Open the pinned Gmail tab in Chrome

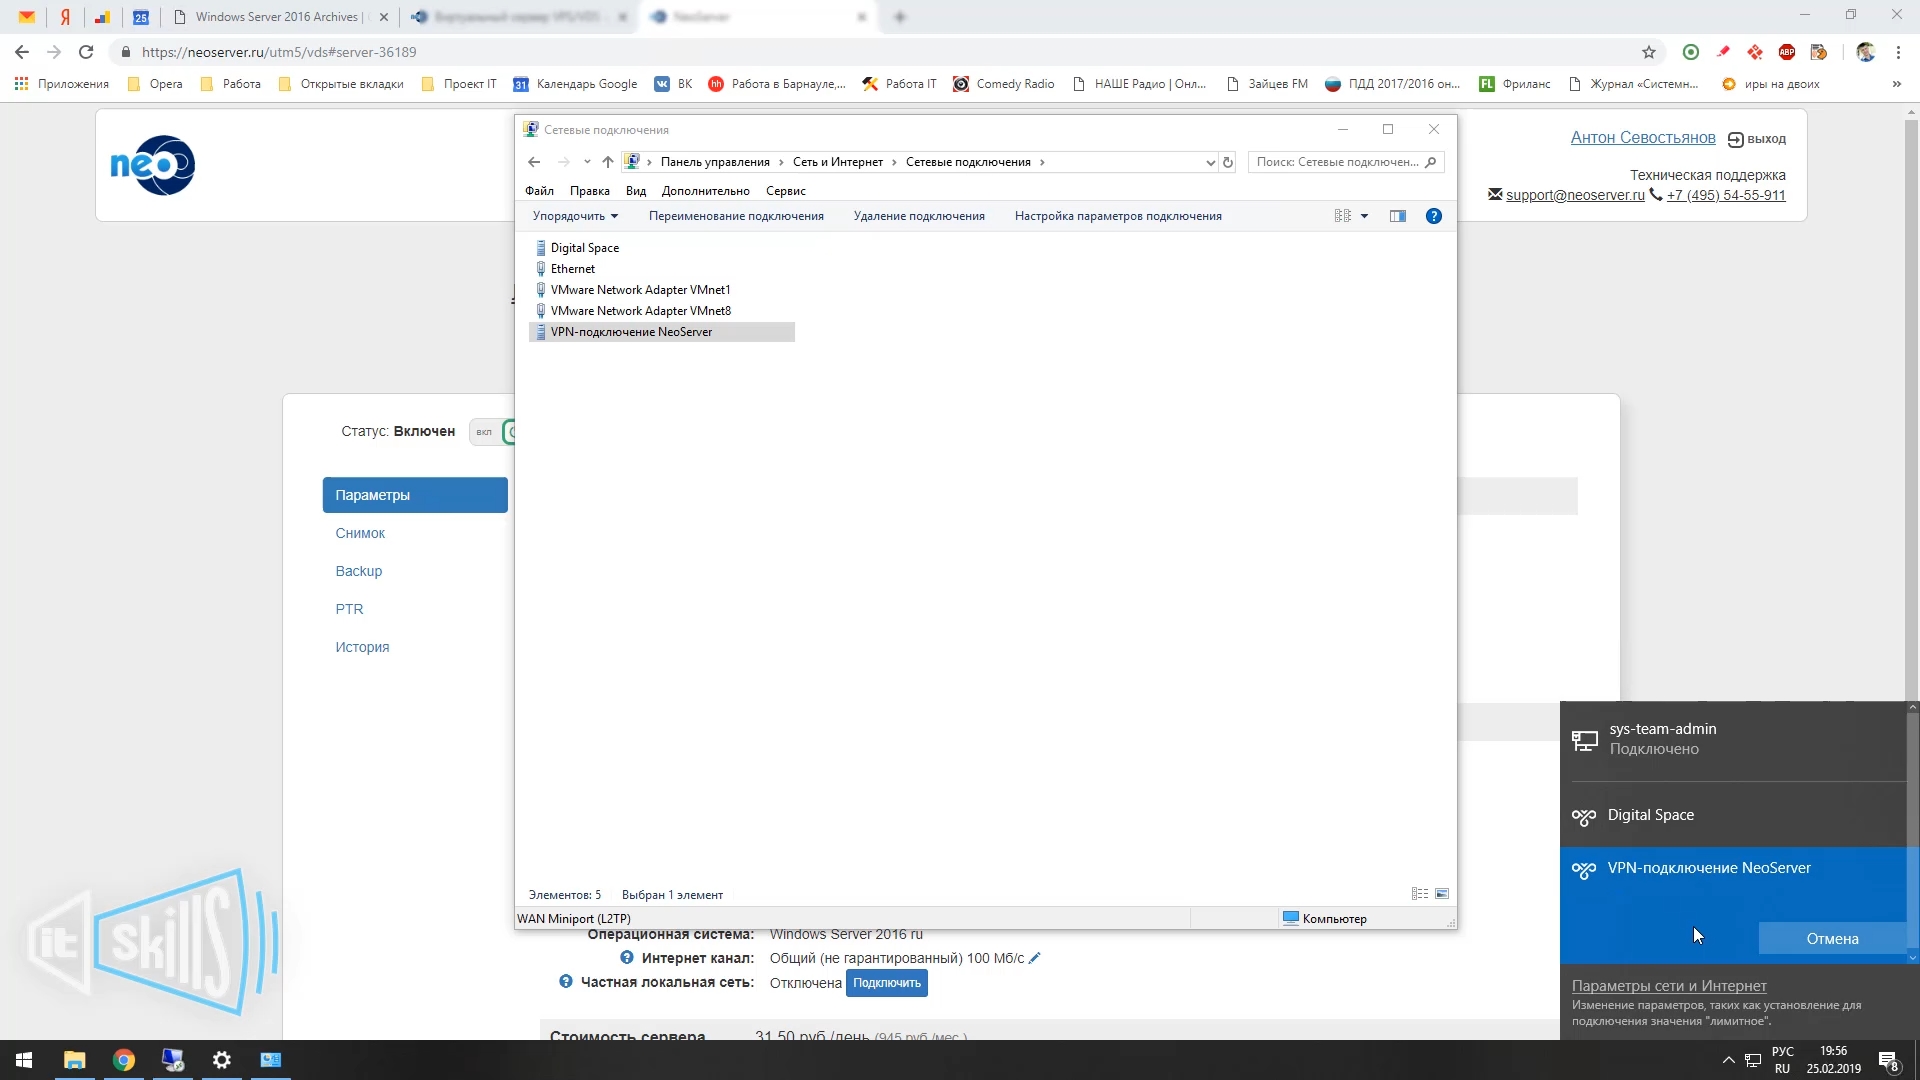pyautogui.click(x=27, y=17)
